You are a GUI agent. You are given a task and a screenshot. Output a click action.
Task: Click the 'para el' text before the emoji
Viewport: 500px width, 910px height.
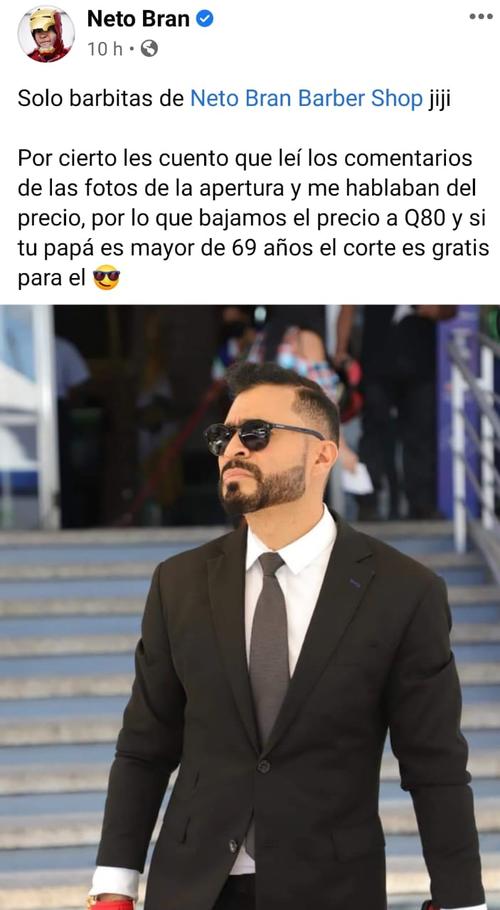[52, 279]
